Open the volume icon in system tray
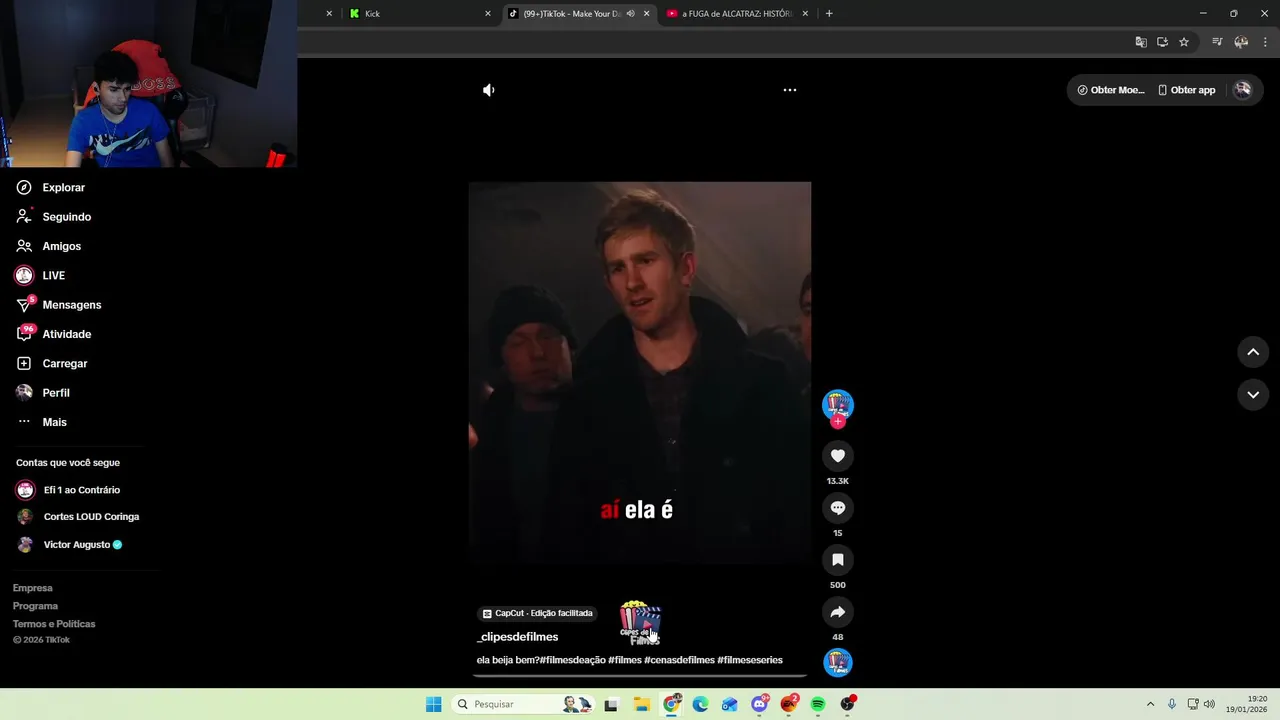This screenshot has width=1280, height=720. pos(1209,705)
